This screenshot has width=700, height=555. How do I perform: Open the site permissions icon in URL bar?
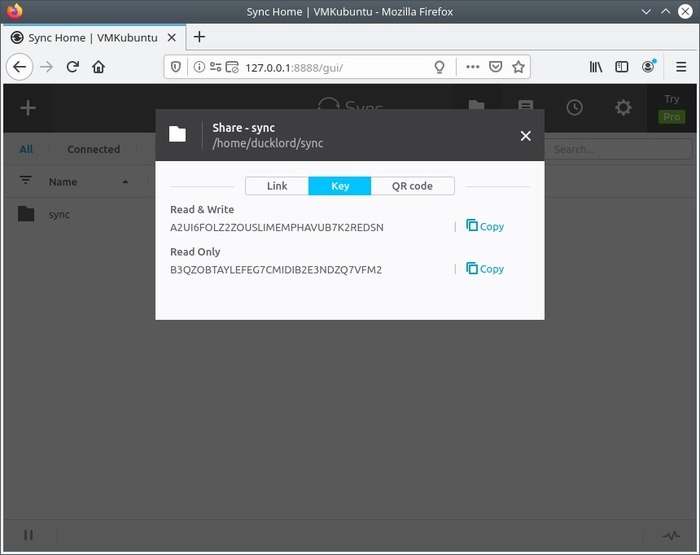coord(216,67)
